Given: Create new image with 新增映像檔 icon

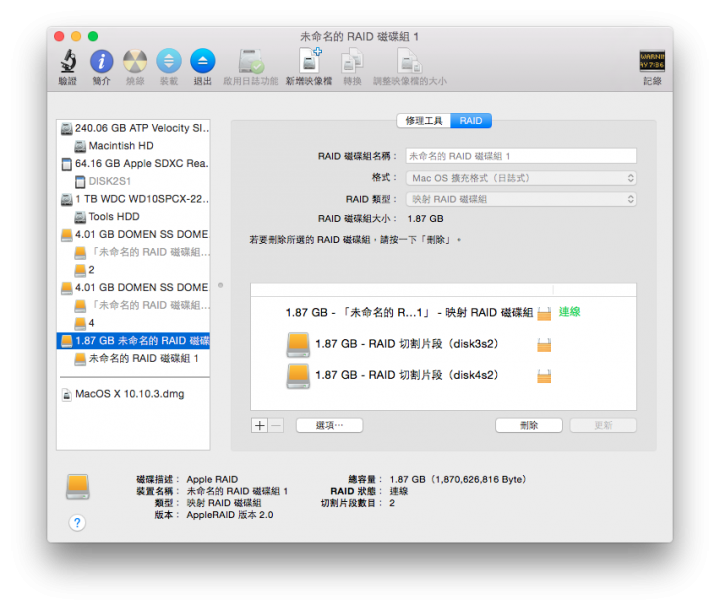Looking at the screenshot, I should 309,62.
